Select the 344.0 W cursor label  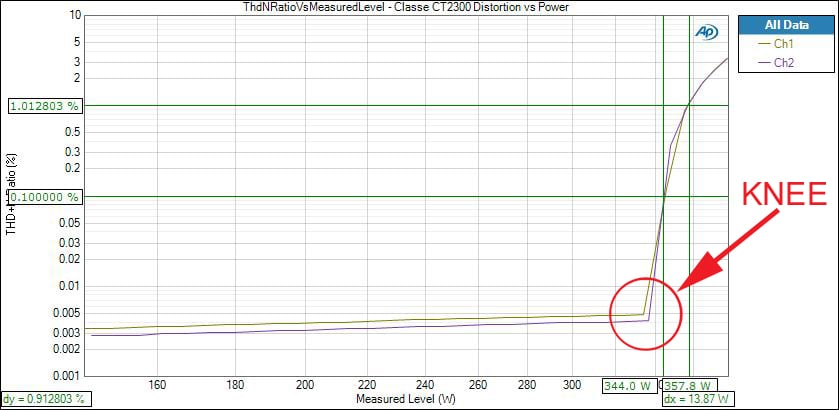[x=629, y=385]
